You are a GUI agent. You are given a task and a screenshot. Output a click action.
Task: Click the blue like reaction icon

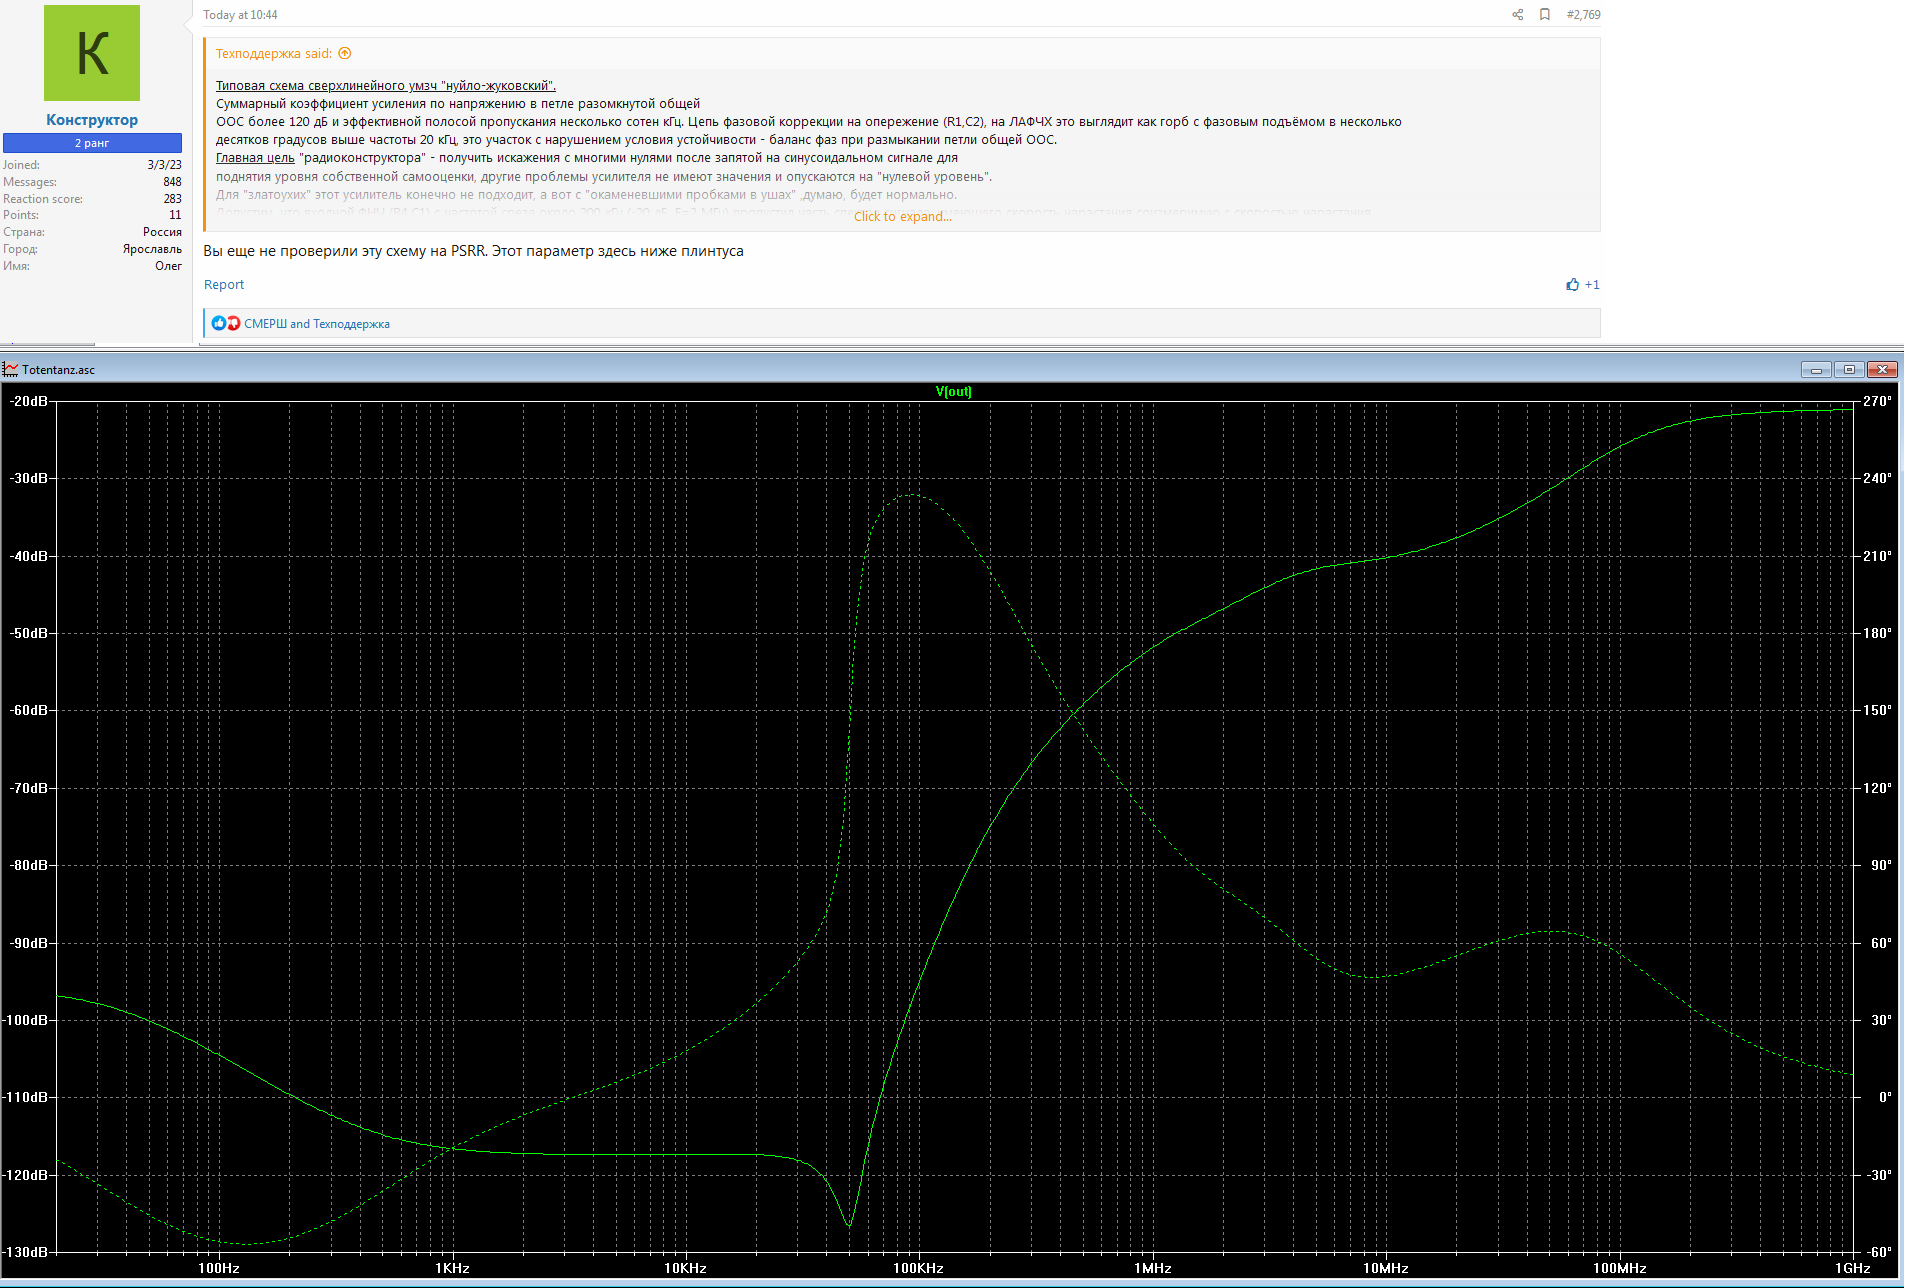[219, 323]
